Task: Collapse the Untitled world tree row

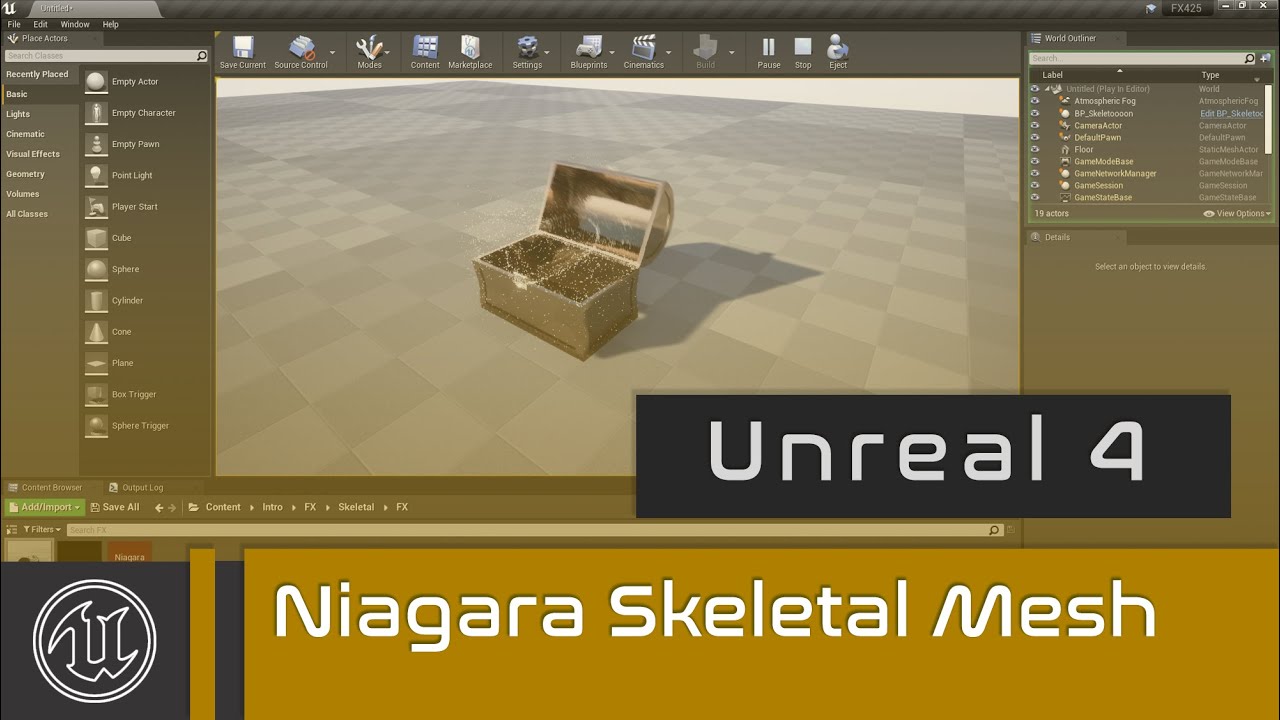Action: pyautogui.click(x=1049, y=89)
